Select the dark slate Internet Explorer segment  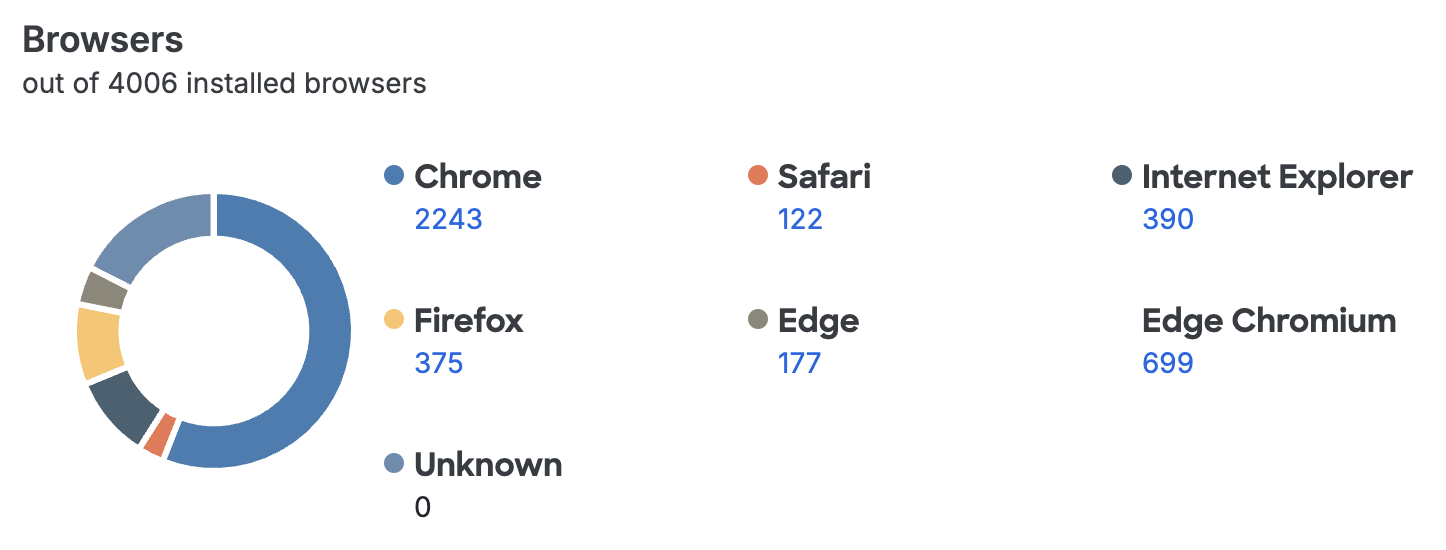click(122, 406)
